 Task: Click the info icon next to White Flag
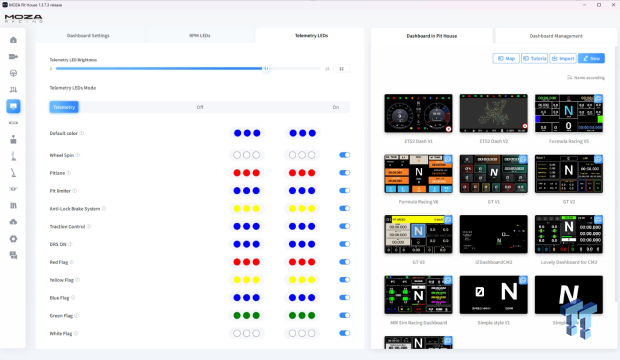[x=76, y=333]
